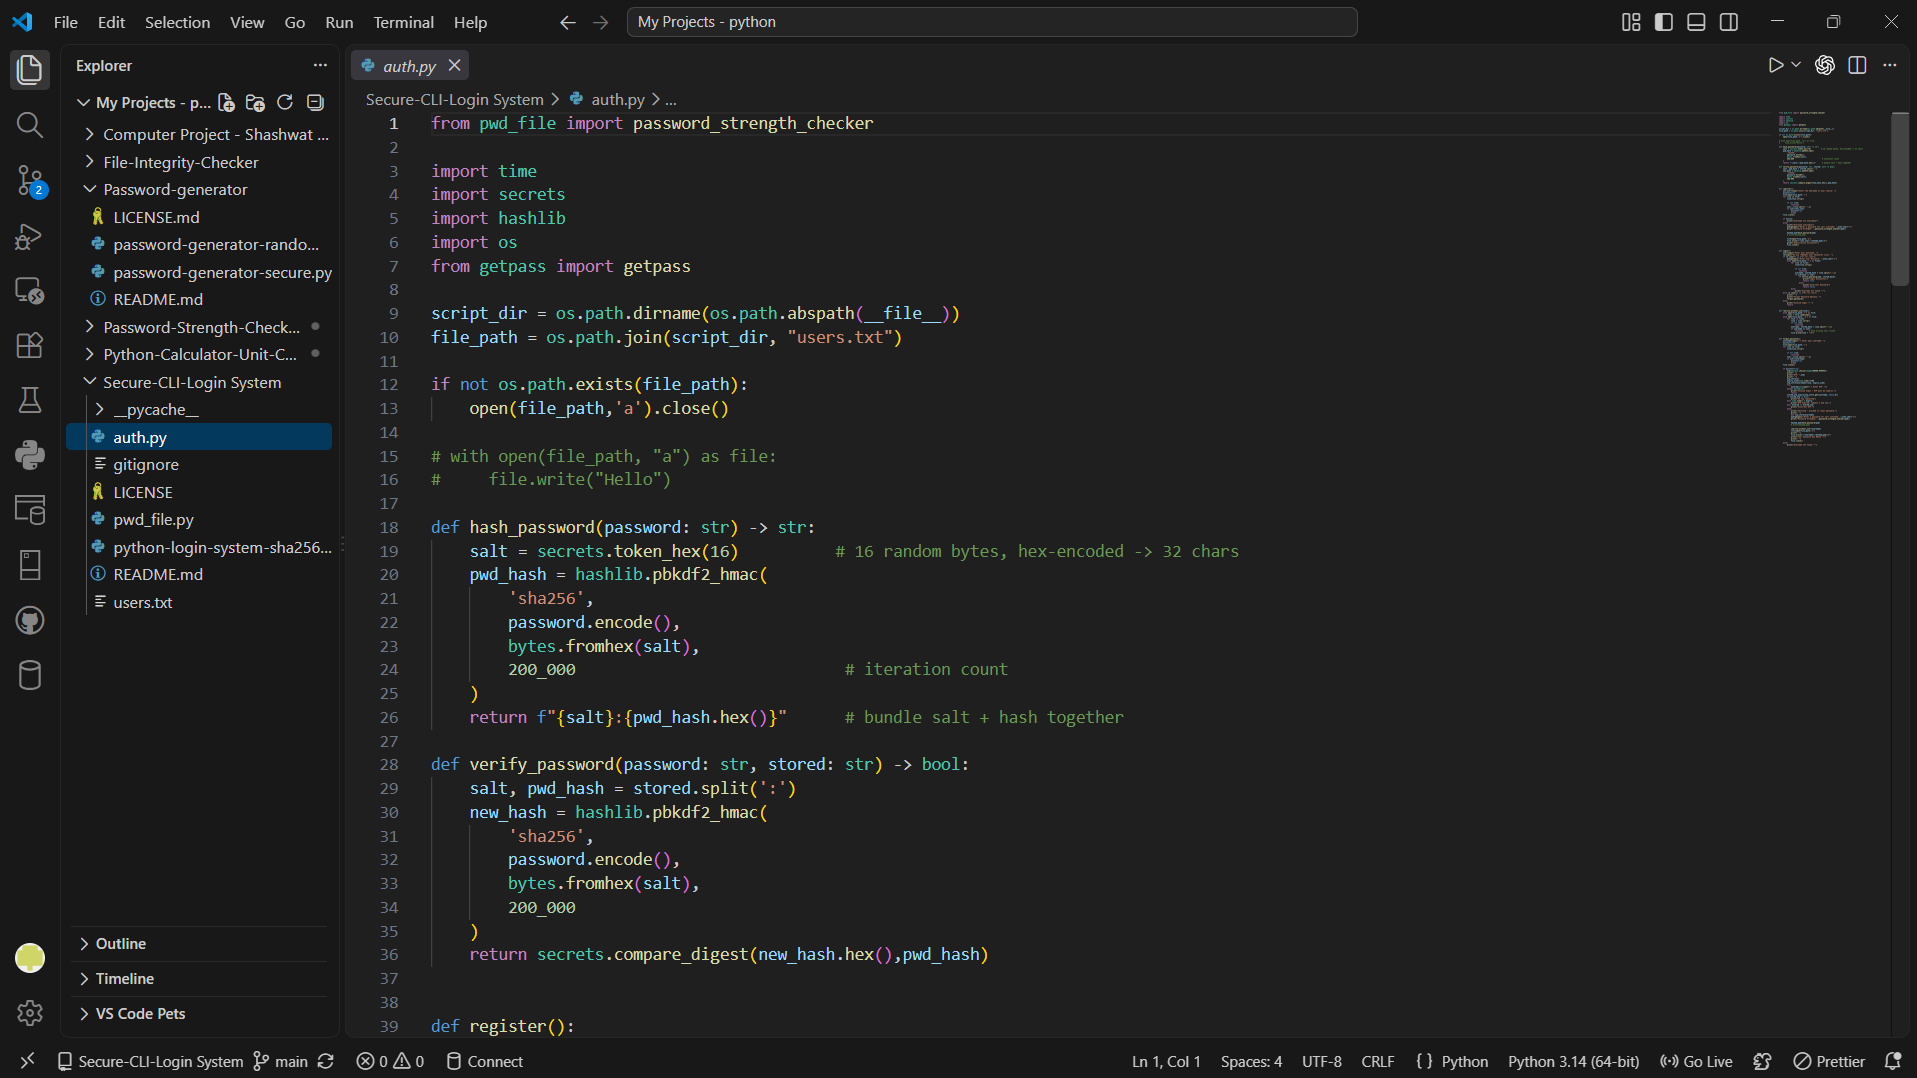1917x1078 pixels.
Task: Close the auth.py editor tab
Action: click(x=454, y=65)
